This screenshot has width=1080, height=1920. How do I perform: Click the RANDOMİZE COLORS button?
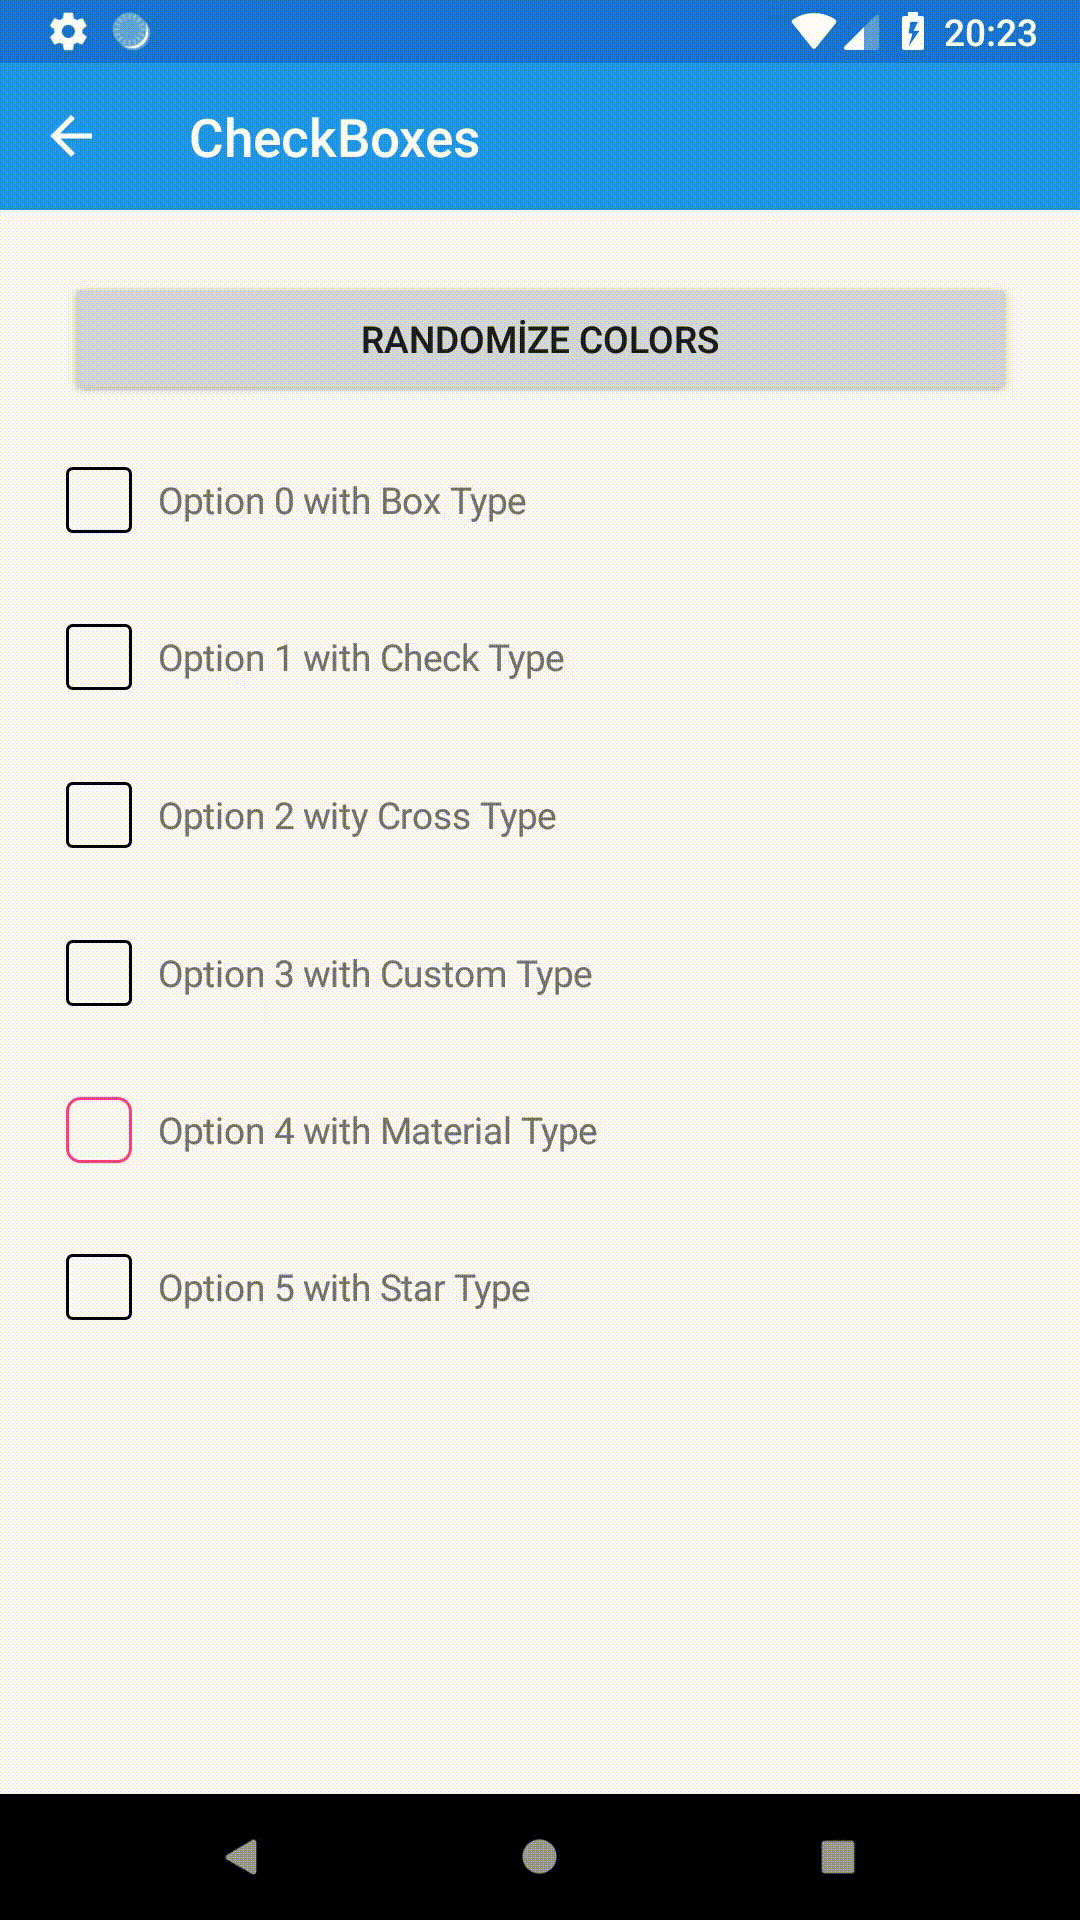click(x=540, y=340)
